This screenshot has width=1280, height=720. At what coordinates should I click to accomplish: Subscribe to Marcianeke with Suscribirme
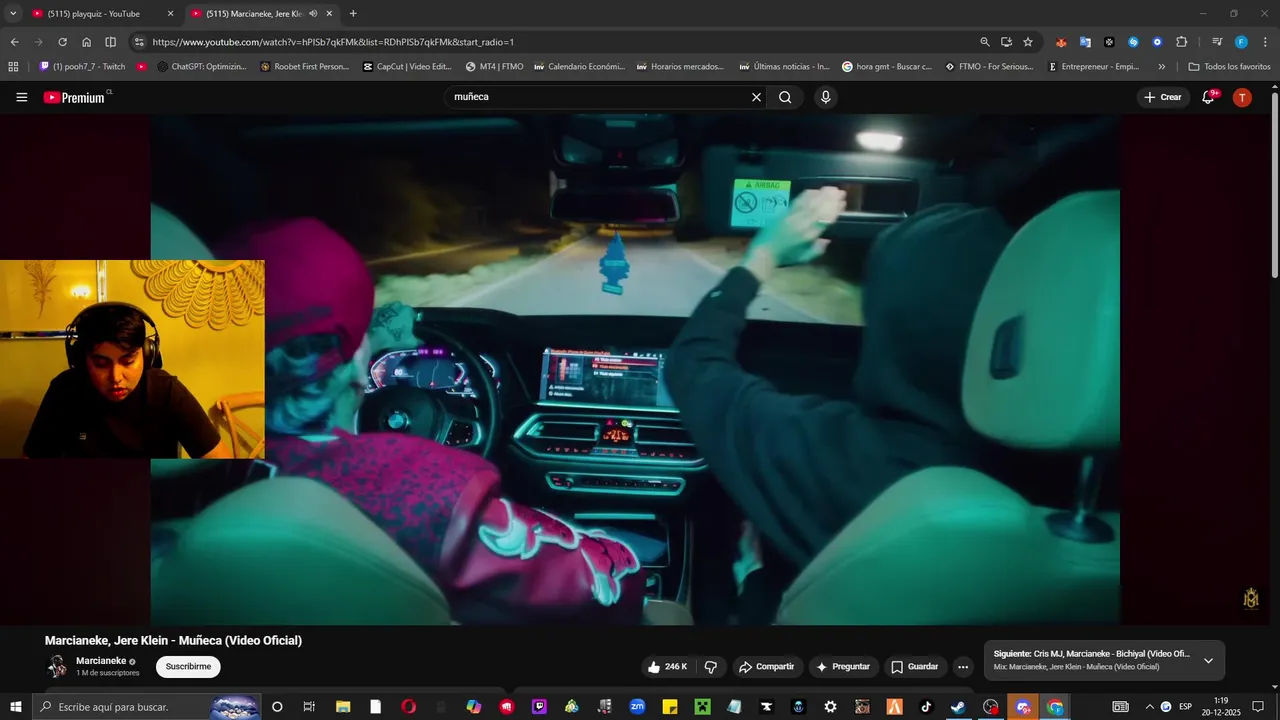pyautogui.click(x=188, y=667)
